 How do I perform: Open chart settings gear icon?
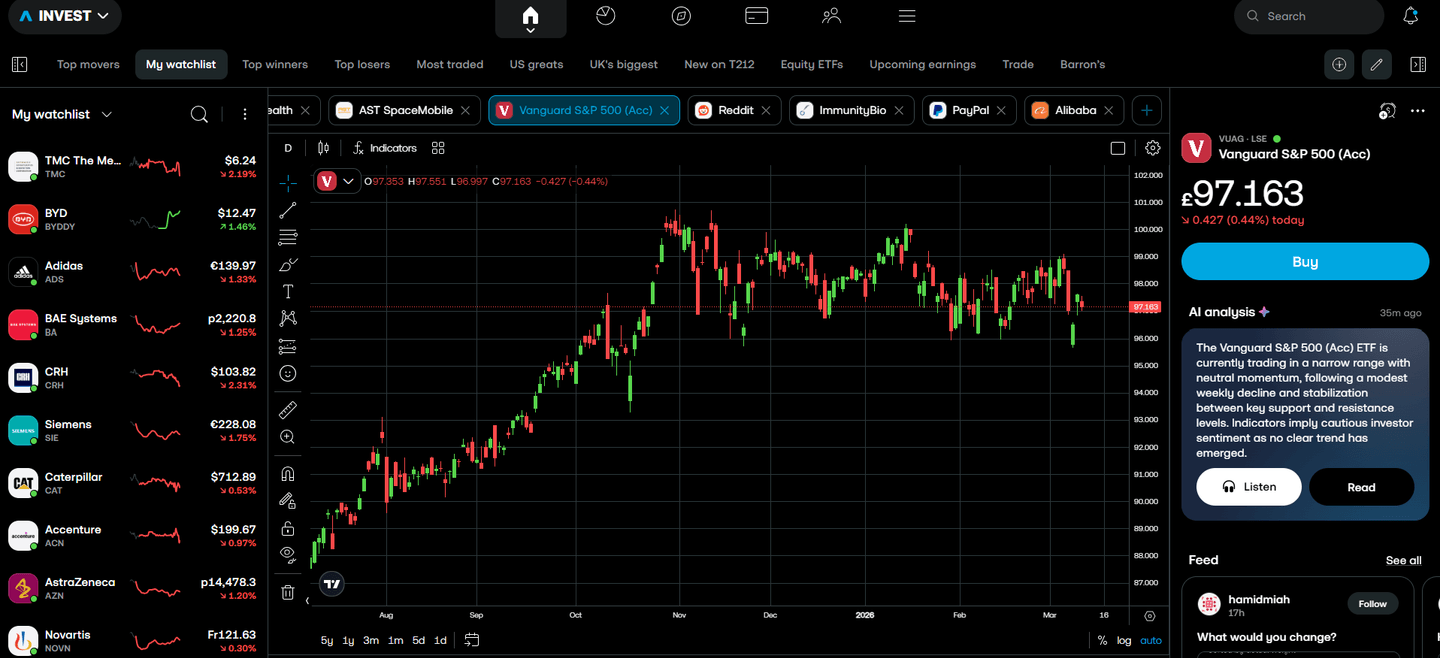pyautogui.click(x=1153, y=148)
